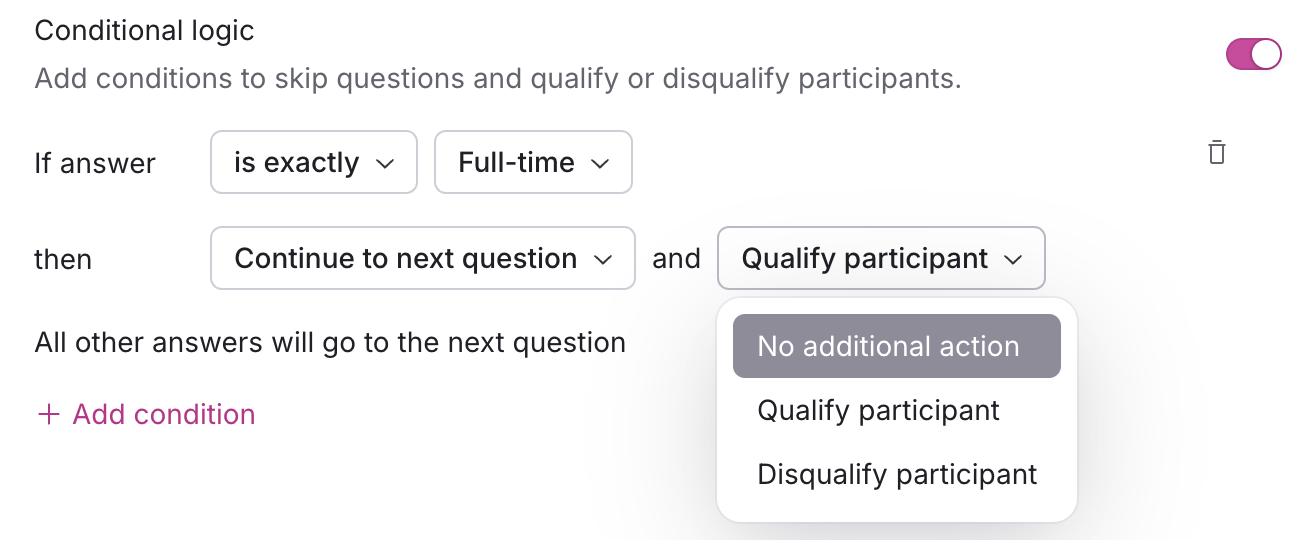
Task: Click the plus icon beside Add condition
Action: (x=48, y=414)
